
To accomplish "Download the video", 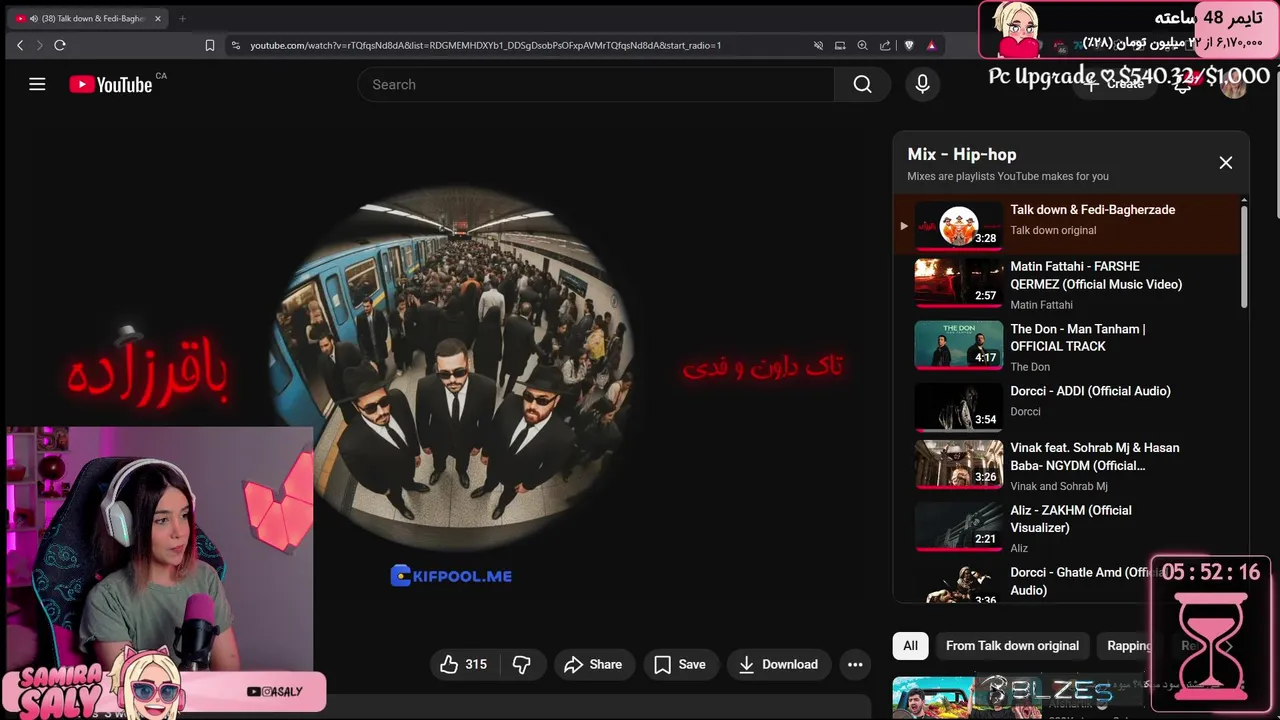I will [x=778, y=664].
